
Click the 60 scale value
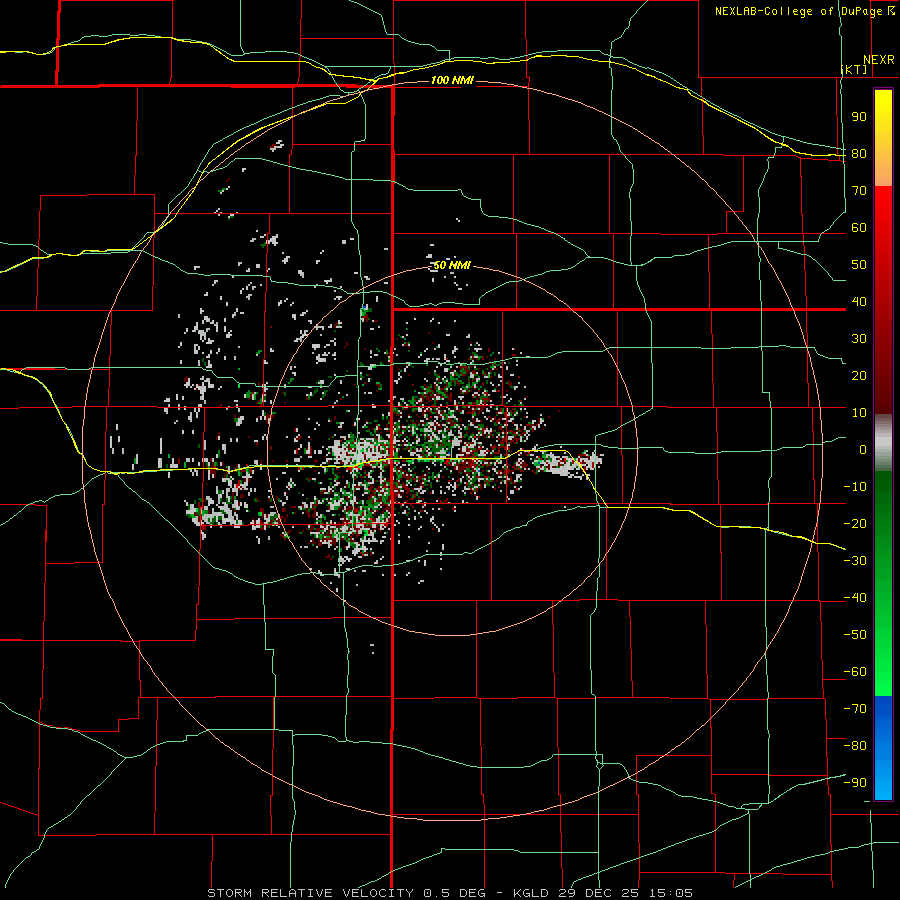[x=859, y=227]
